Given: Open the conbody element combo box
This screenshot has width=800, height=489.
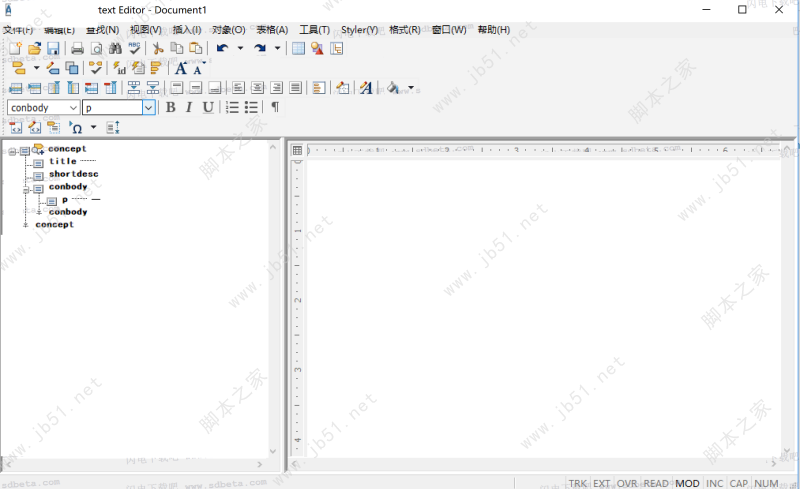Looking at the screenshot, I should (43, 108).
